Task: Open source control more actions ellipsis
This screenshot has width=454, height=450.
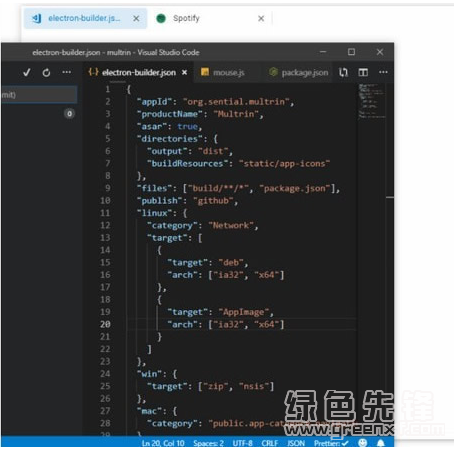Action: (x=67, y=72)
